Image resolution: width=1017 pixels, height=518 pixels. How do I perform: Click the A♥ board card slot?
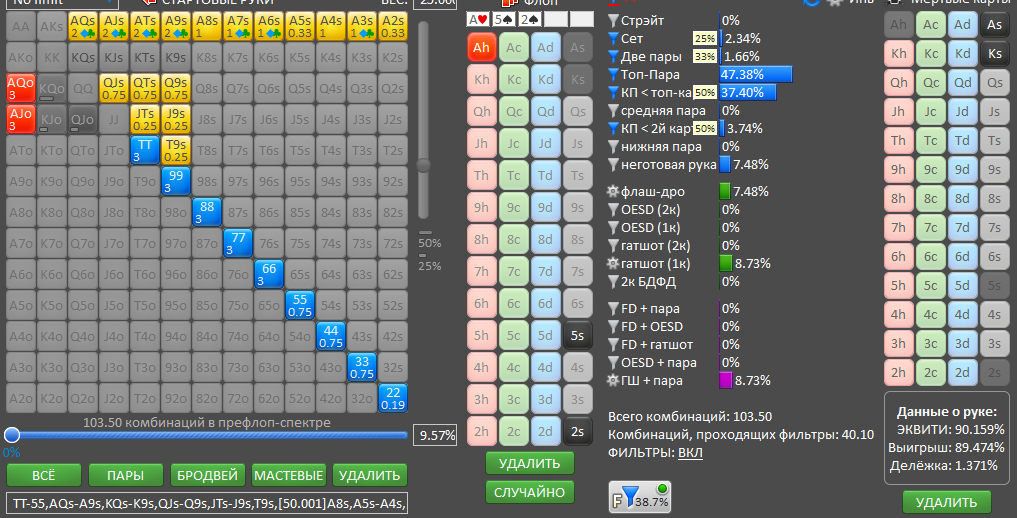pos(478,19)
